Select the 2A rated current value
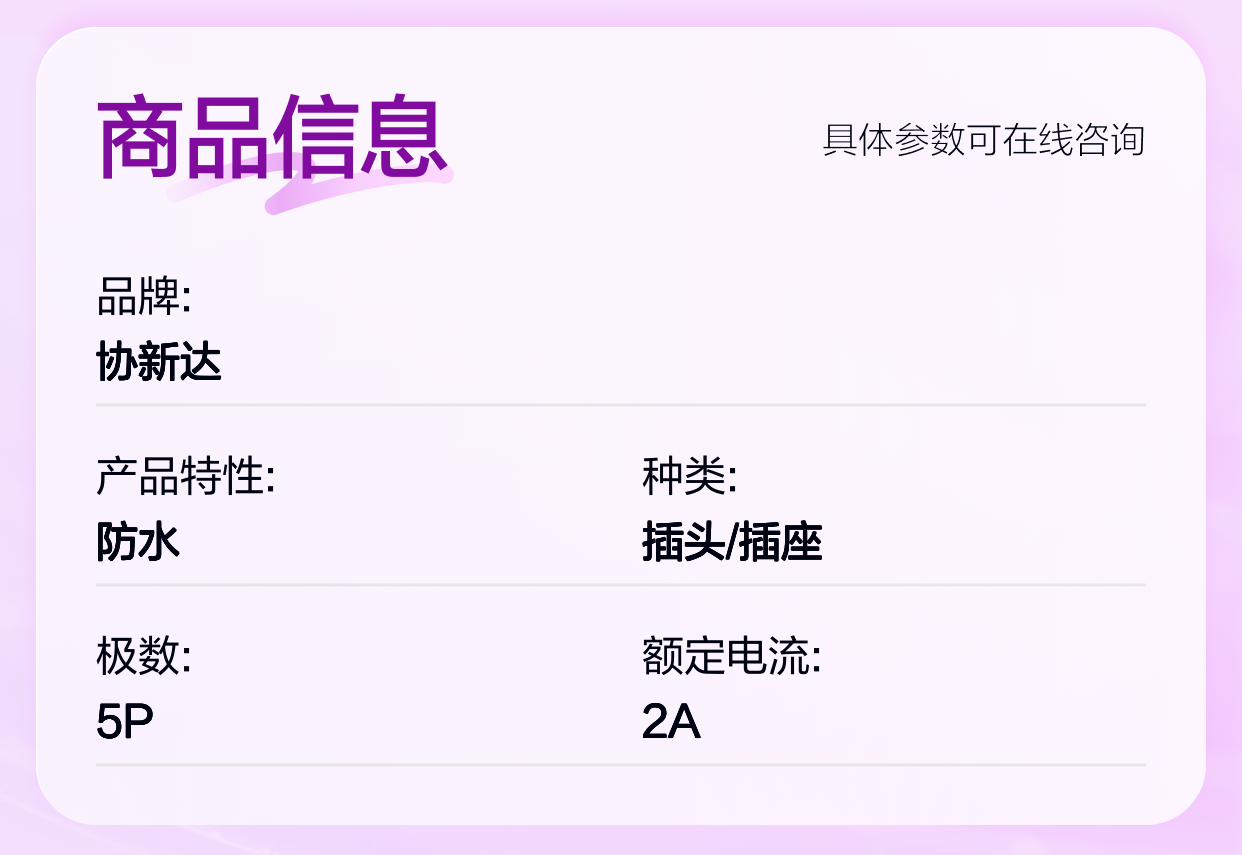Image resolution: width=1242 pixels, height=855 pixels. pos(670,722)
